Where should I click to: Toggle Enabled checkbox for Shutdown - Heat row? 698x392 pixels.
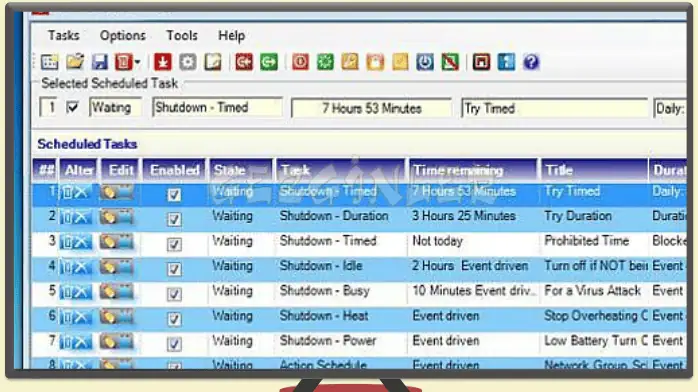174,319
